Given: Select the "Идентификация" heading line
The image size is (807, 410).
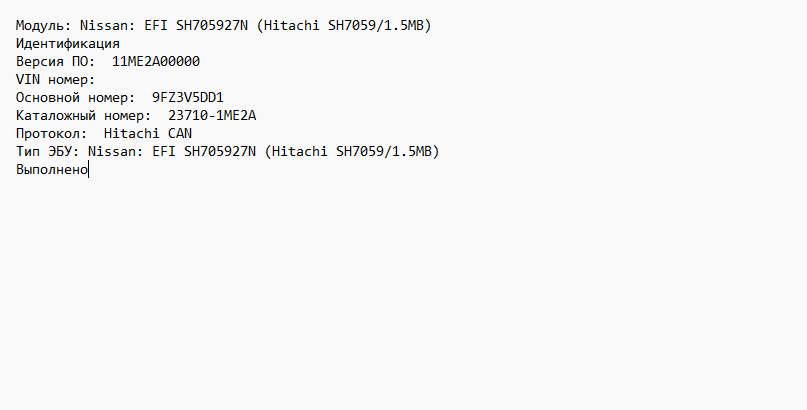Looking at the screenshot, I should point(68,43).
